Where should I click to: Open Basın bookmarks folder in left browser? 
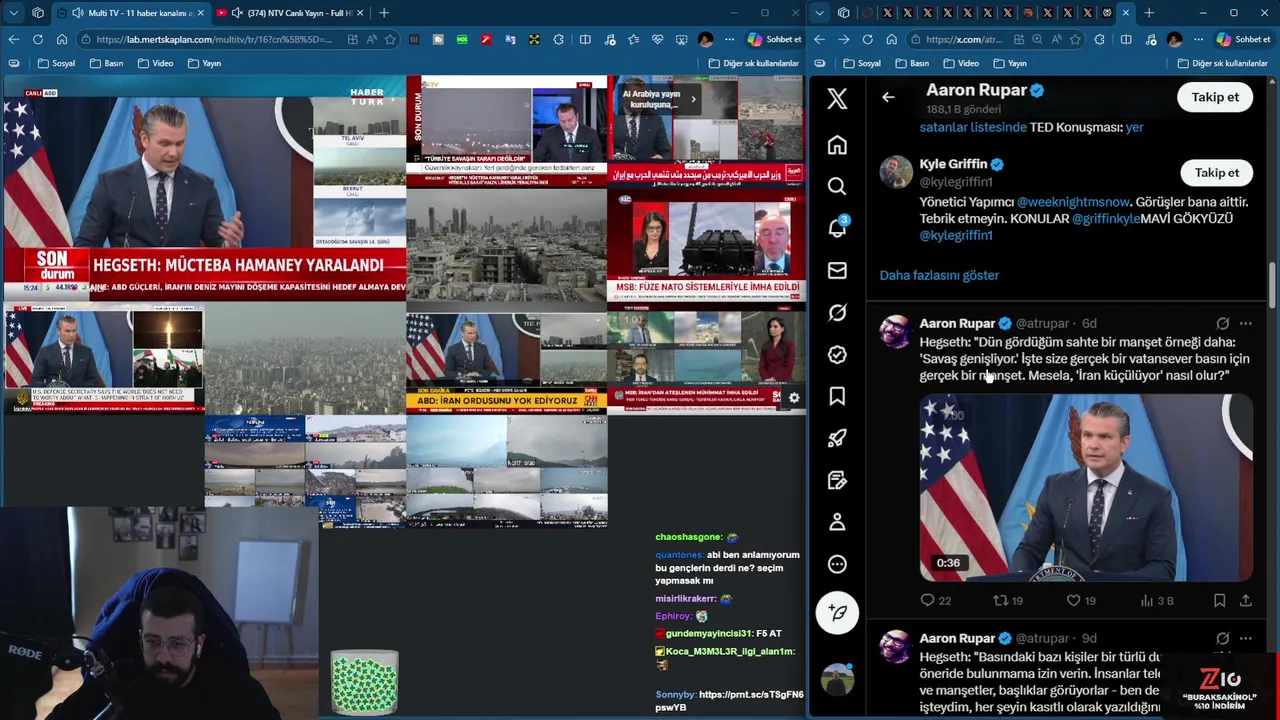(106, 63)
